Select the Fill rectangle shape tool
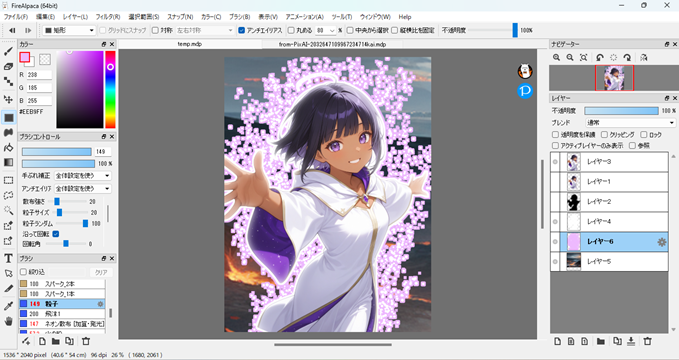679x360 pixels. point(8,117)
